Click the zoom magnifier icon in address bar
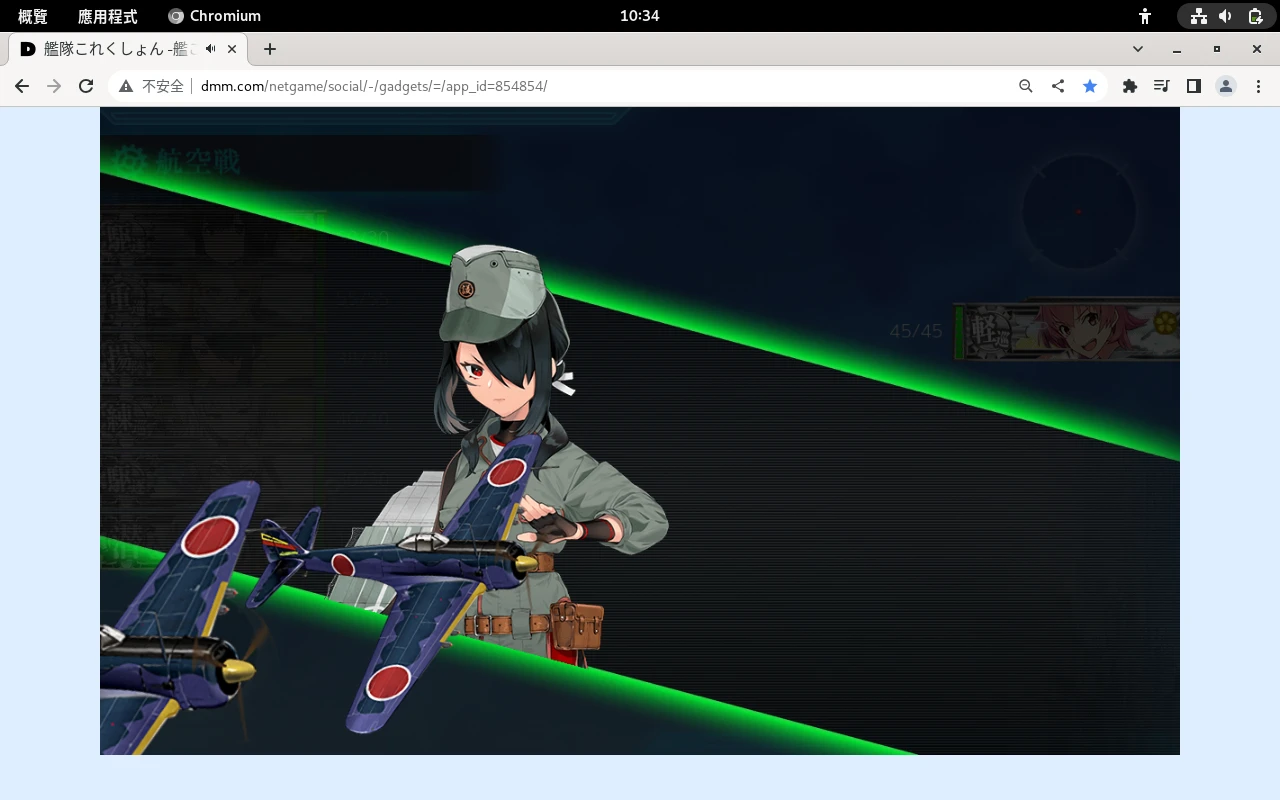This screenshot has height=800, width=1280. (x=1025, y=86)
